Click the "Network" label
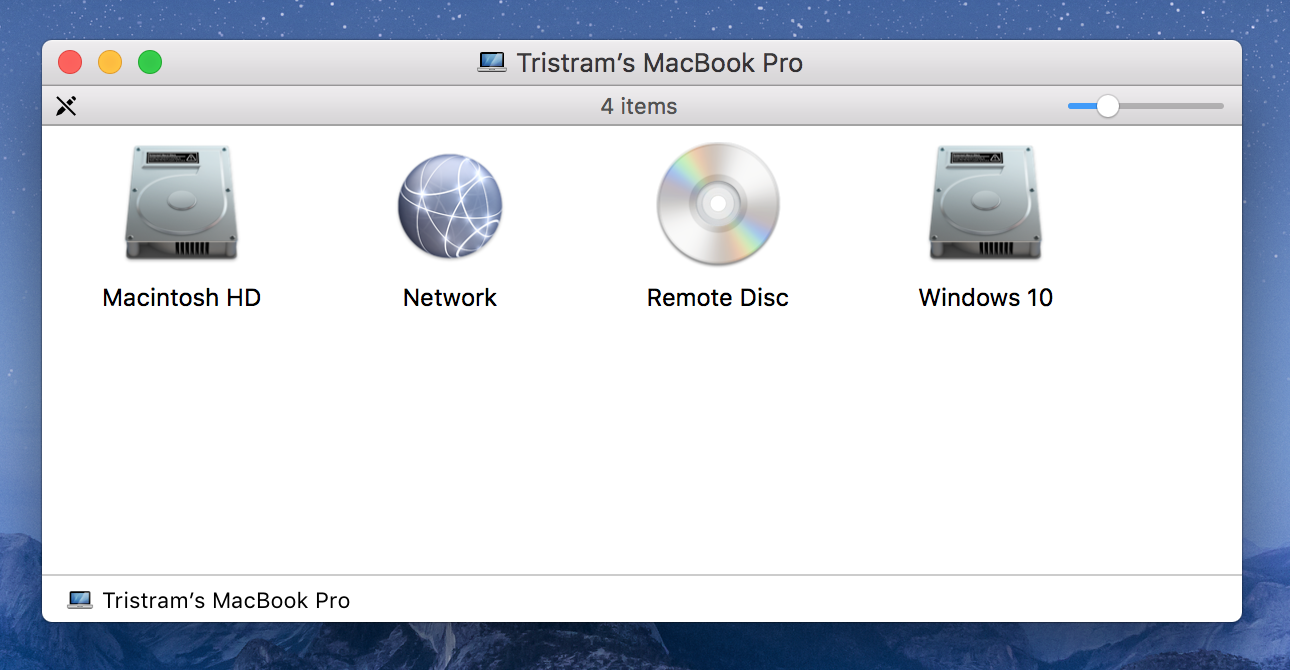The image size is (1290, 670). click(x=450, y=298)
